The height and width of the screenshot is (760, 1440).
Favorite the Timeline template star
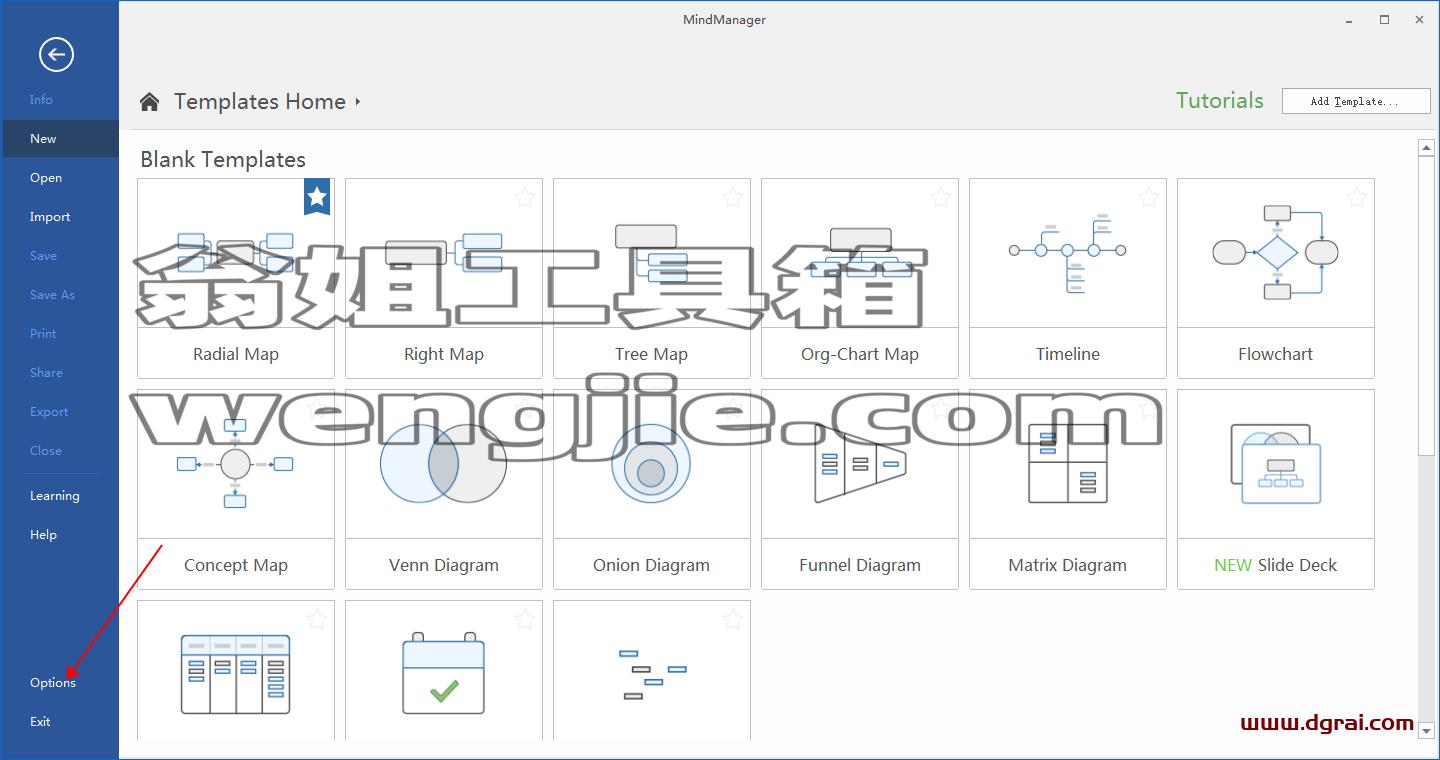point(1149,197)
